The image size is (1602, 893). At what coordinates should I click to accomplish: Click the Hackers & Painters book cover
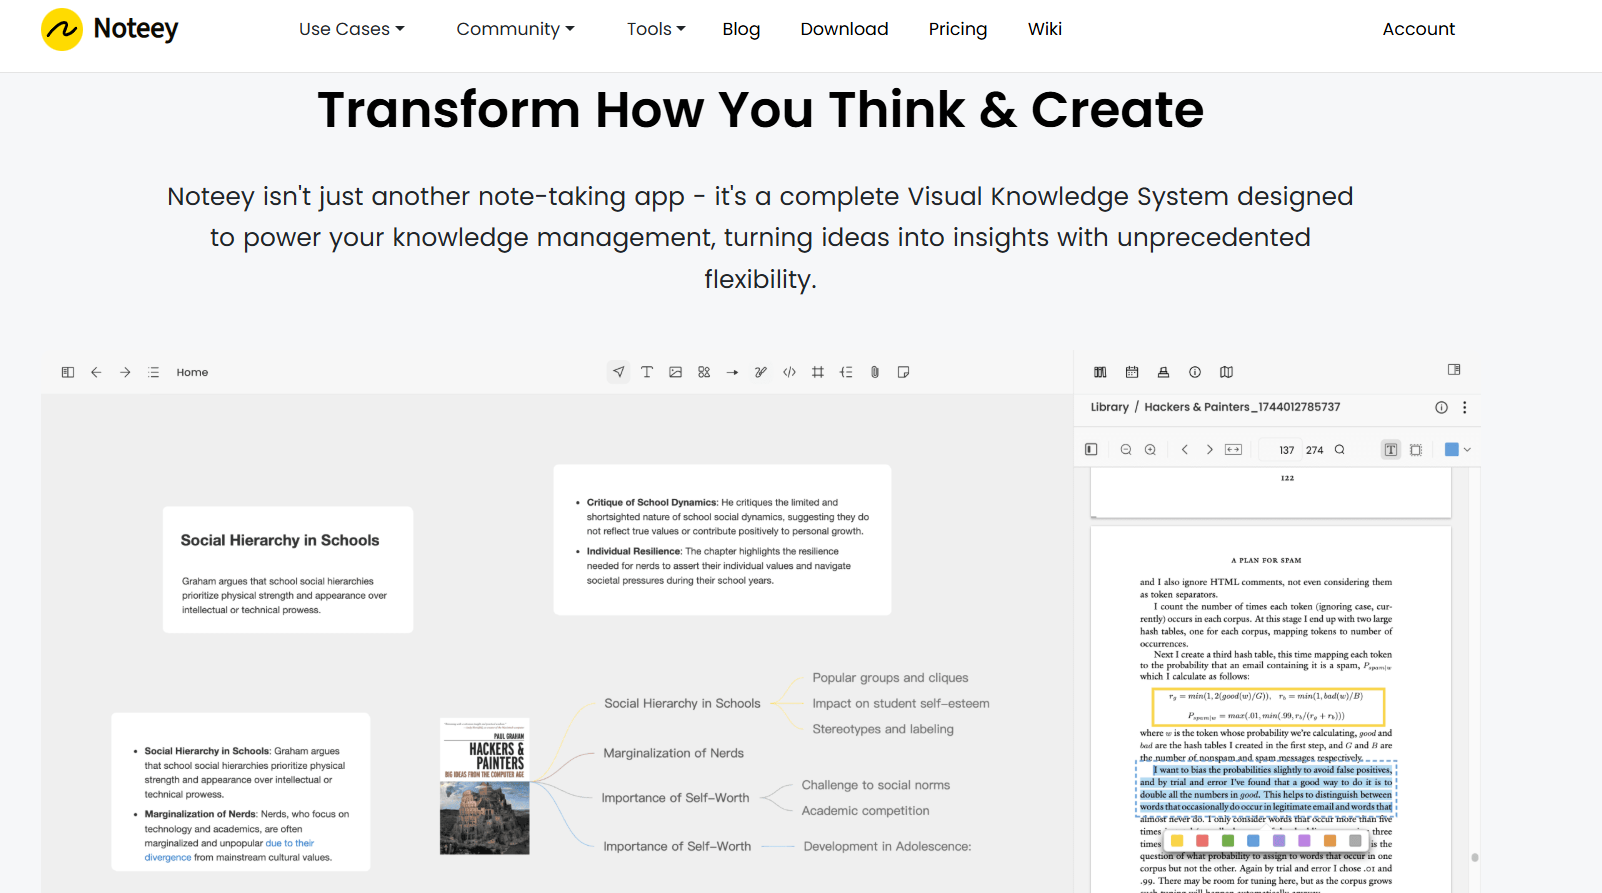[485, 786]
